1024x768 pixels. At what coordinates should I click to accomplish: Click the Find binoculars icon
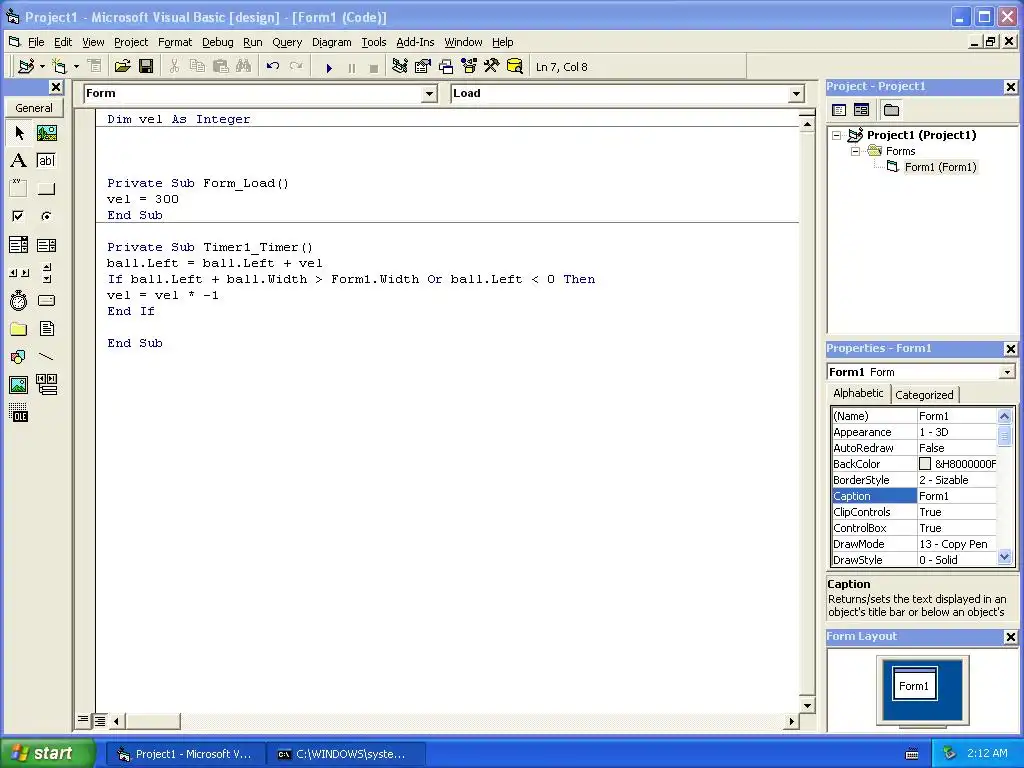click(244, 67)
